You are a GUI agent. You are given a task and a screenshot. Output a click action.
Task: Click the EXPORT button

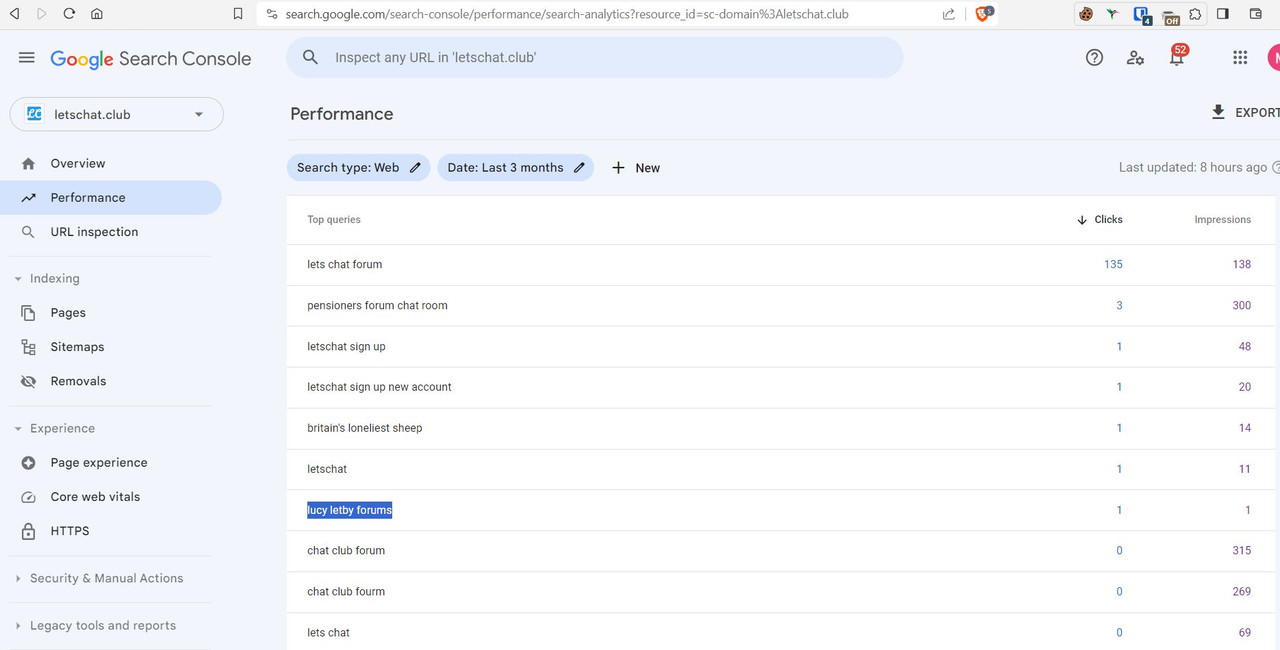[1245, 113]
